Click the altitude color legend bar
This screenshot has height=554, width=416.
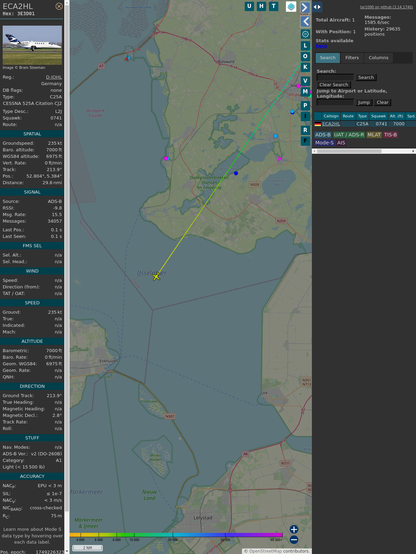click(176, 535)
